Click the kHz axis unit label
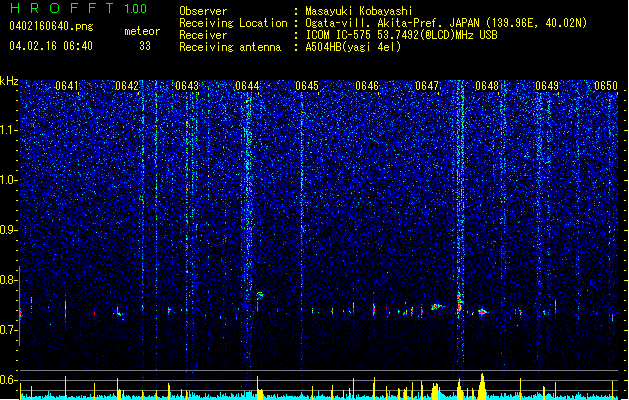The image size is (629, 400). pos(9,81)
